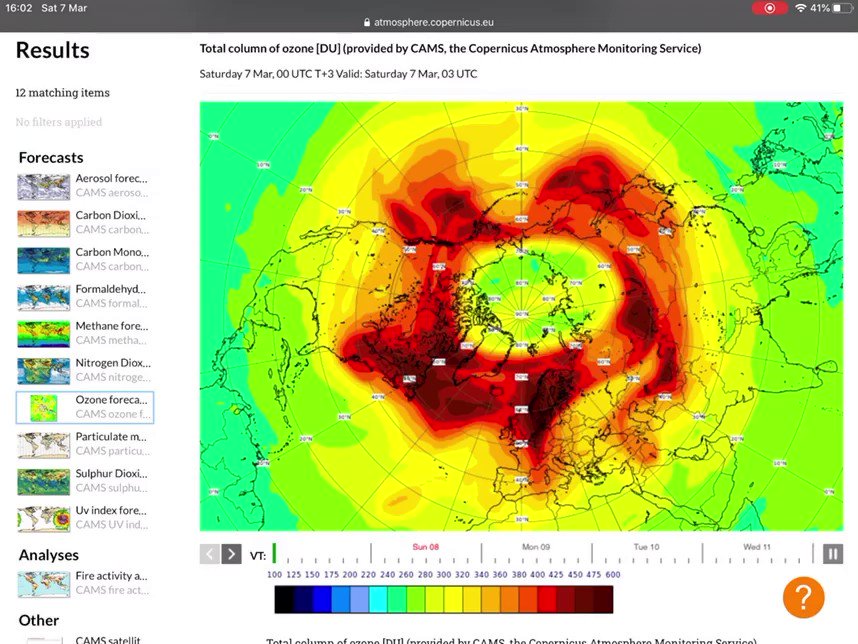Screen dimensions: 858x644
Task: Click the cyan 220 DU legend swatch
Action: tap(378, 599)
